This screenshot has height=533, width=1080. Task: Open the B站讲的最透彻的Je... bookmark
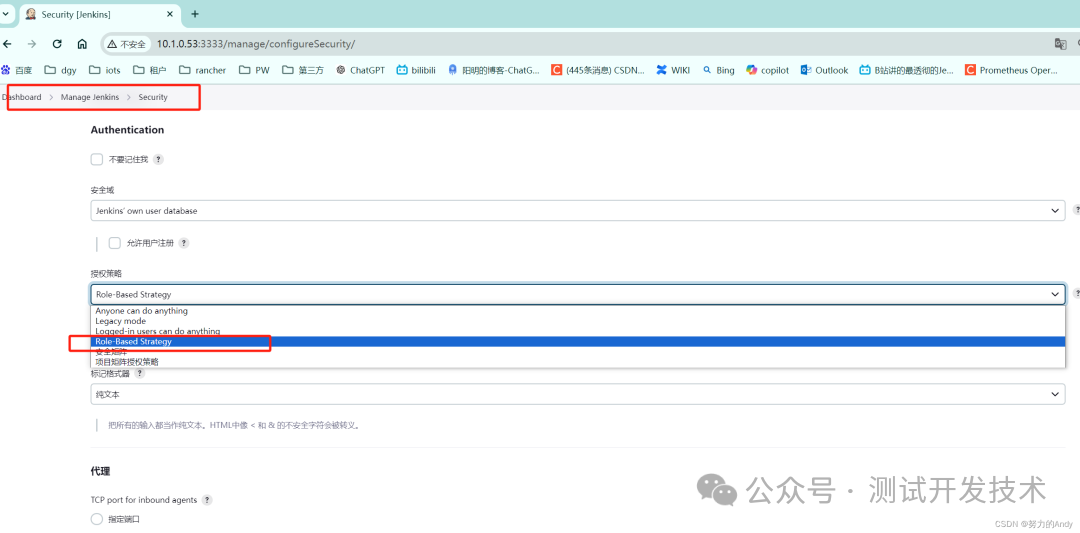(906, 70)
